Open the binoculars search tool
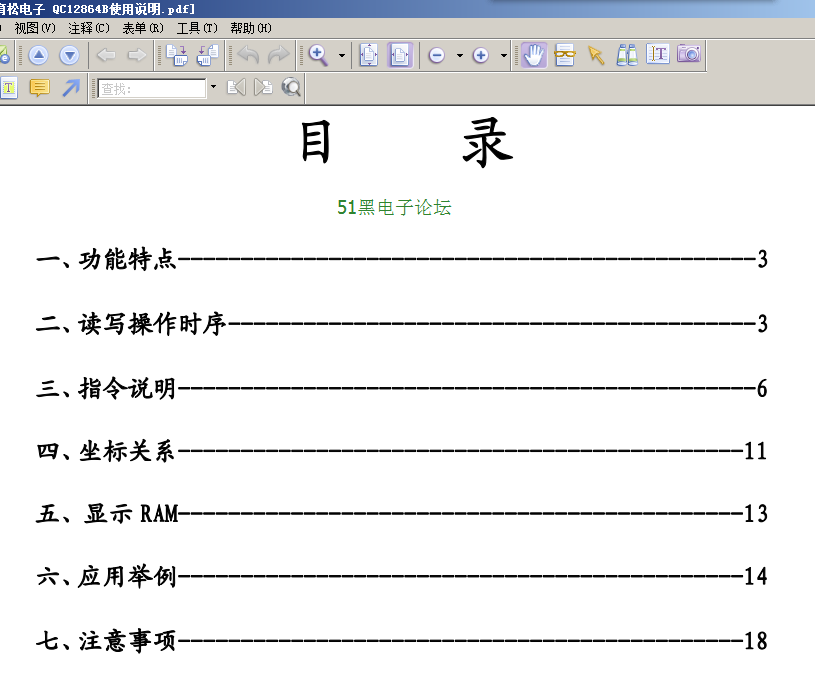This screenshot has width=815, height=682. (x=627, y=56)
